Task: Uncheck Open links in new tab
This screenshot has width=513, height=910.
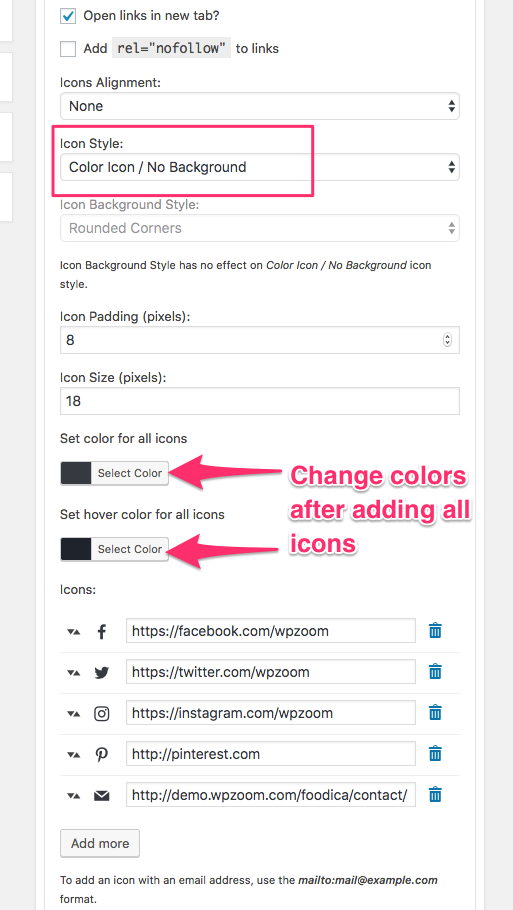Action: tap(68, 16)
